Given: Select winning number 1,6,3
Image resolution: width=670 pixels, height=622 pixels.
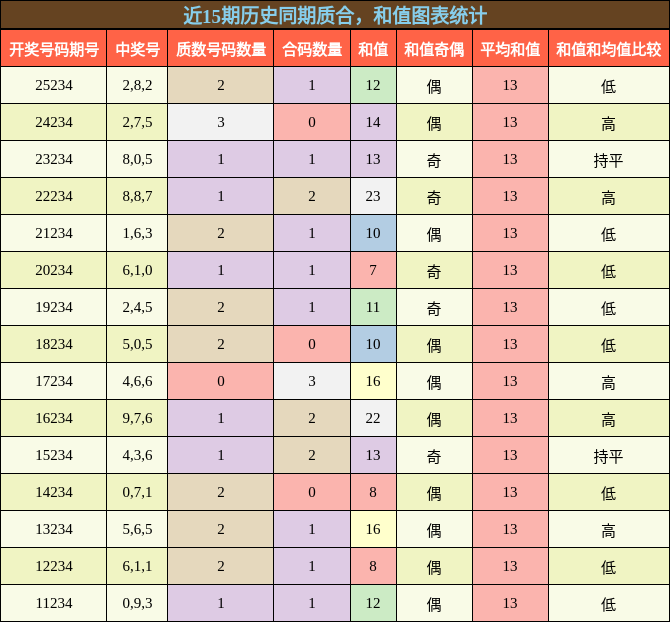Looking at the screenshot, I should [137, 233].
